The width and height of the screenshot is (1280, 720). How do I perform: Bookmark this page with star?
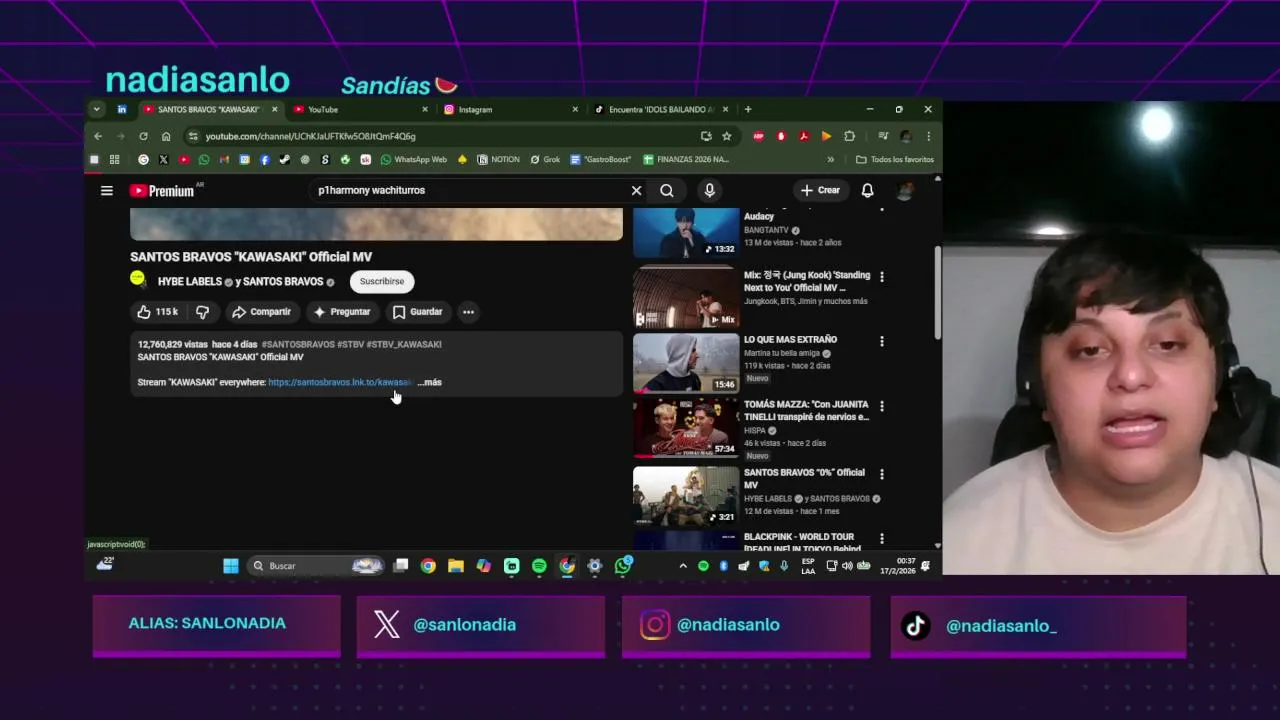coord(727,136)
